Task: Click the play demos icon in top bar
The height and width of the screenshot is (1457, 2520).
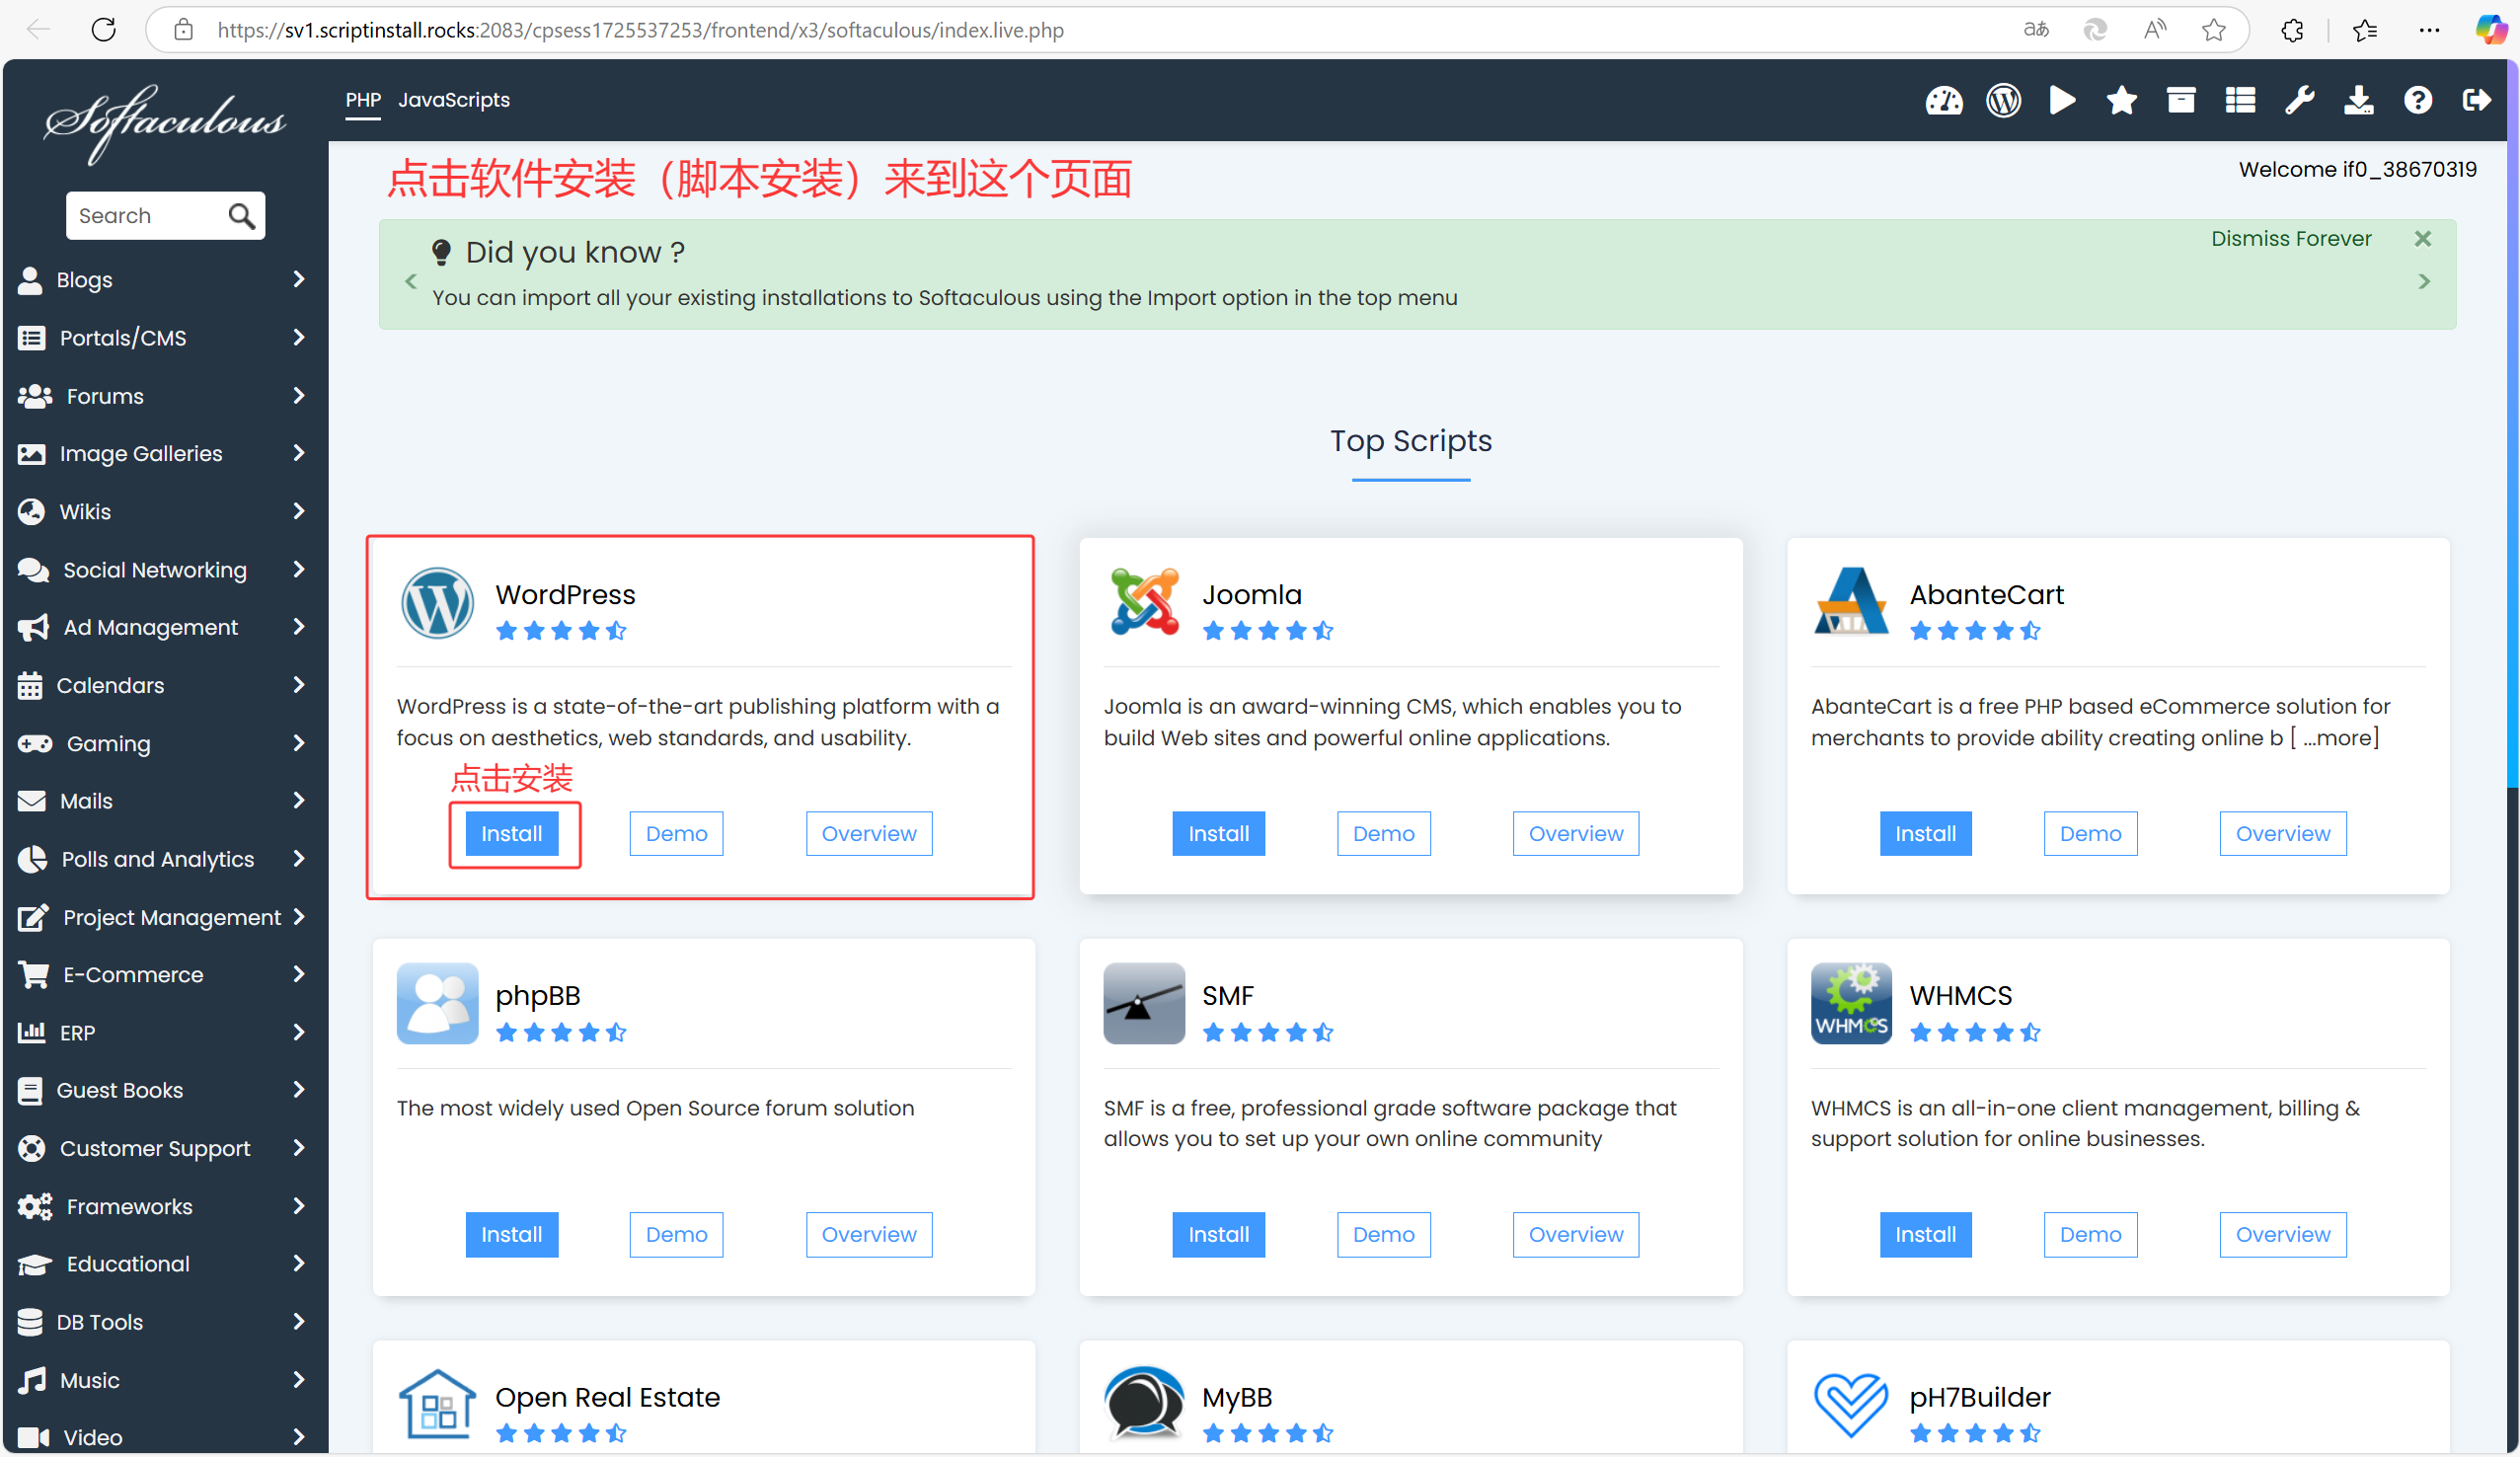Action: click(2062, 100)
